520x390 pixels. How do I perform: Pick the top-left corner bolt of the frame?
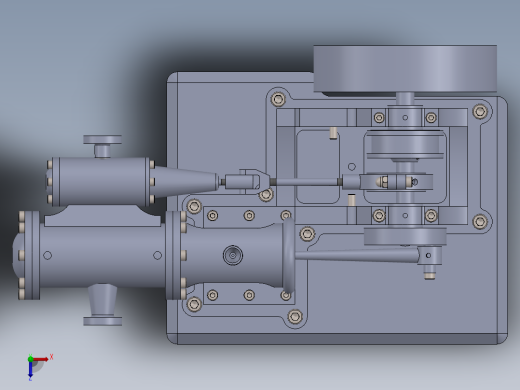[x=278, y=99]
